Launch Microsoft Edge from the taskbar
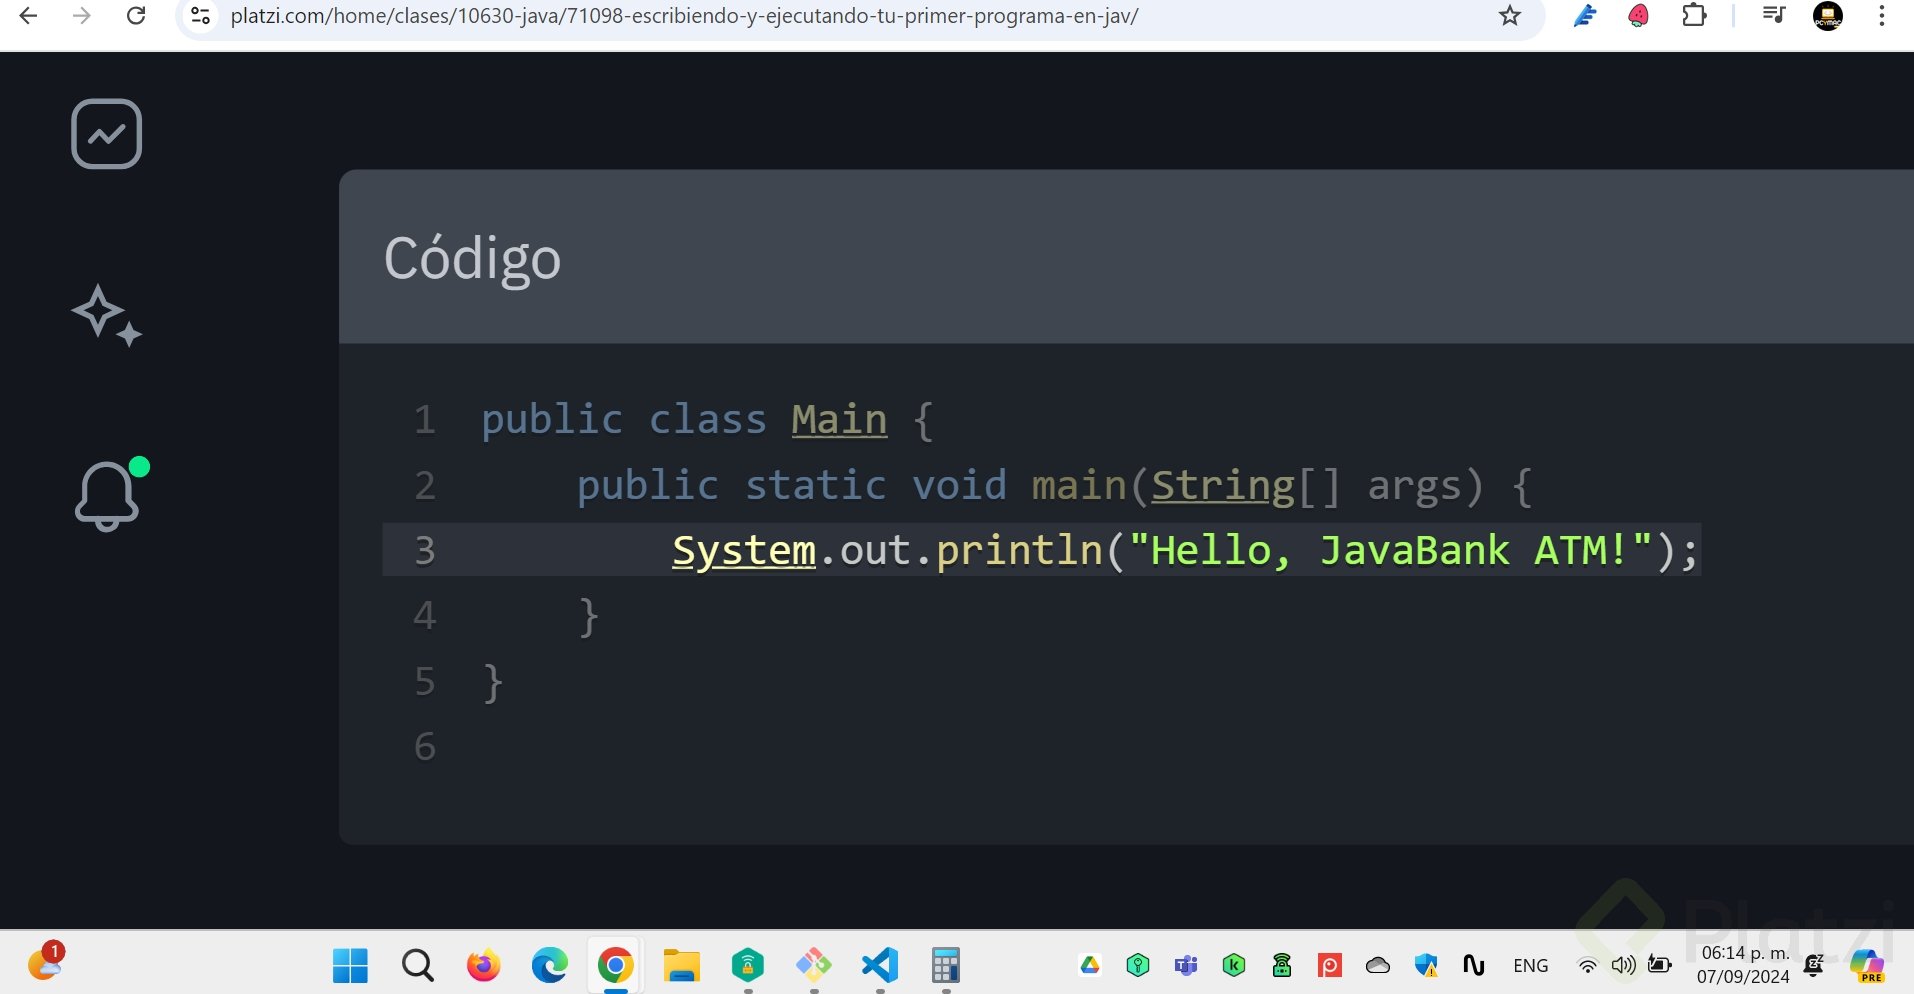Image resolution: width=1914 pixels, height=994 pixels. coord(549,965)
